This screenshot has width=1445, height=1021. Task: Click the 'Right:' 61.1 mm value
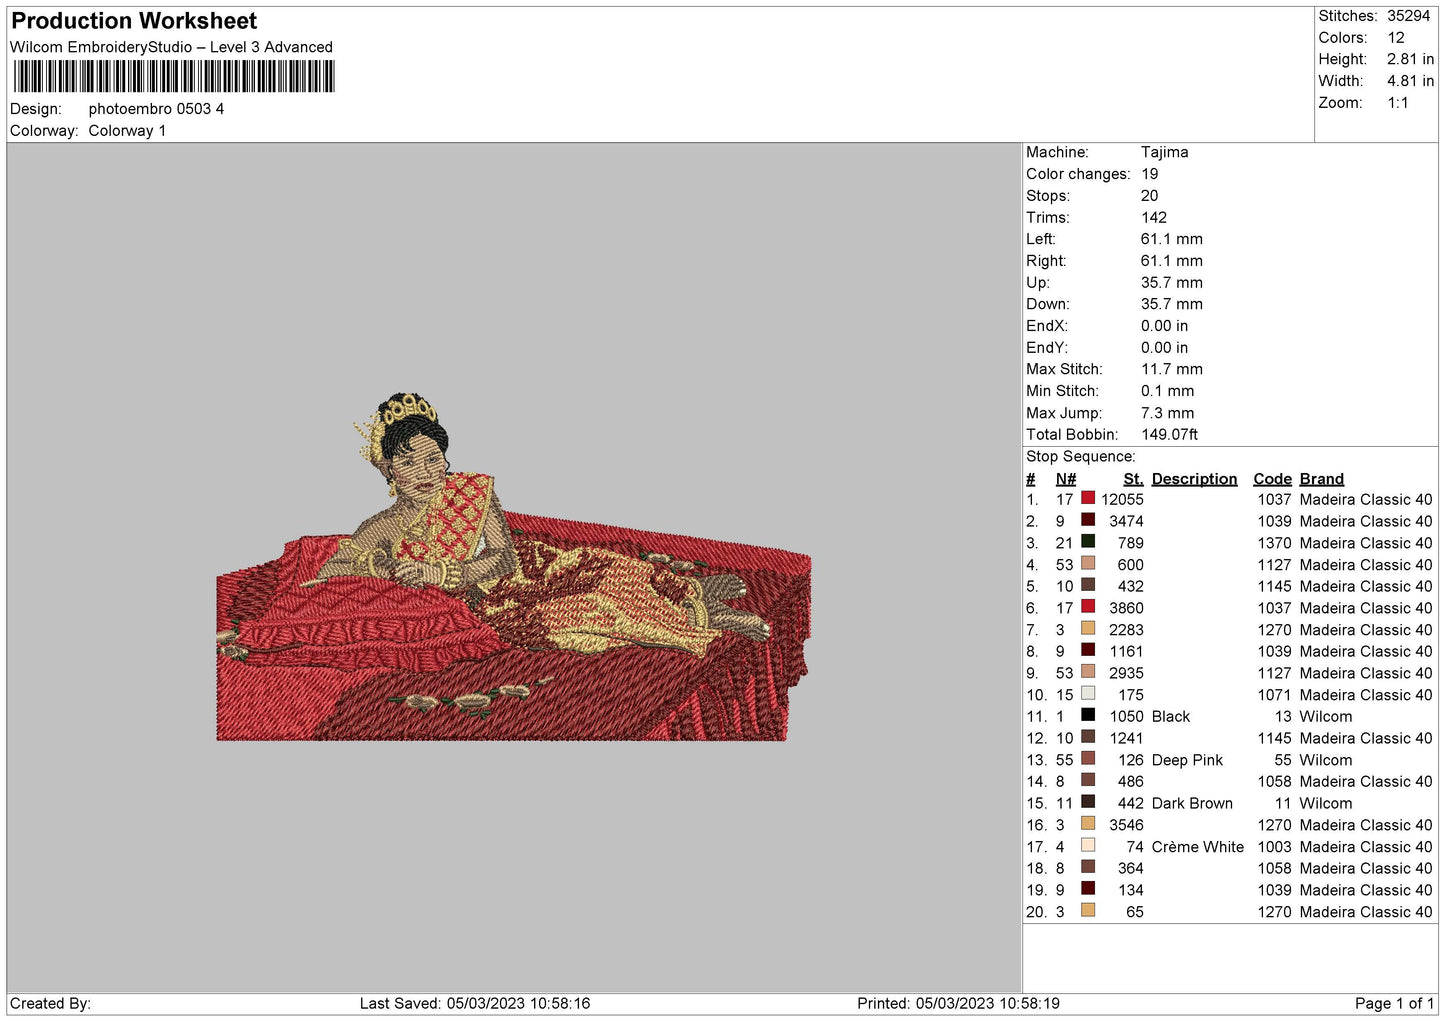[x=1172, y=261]
